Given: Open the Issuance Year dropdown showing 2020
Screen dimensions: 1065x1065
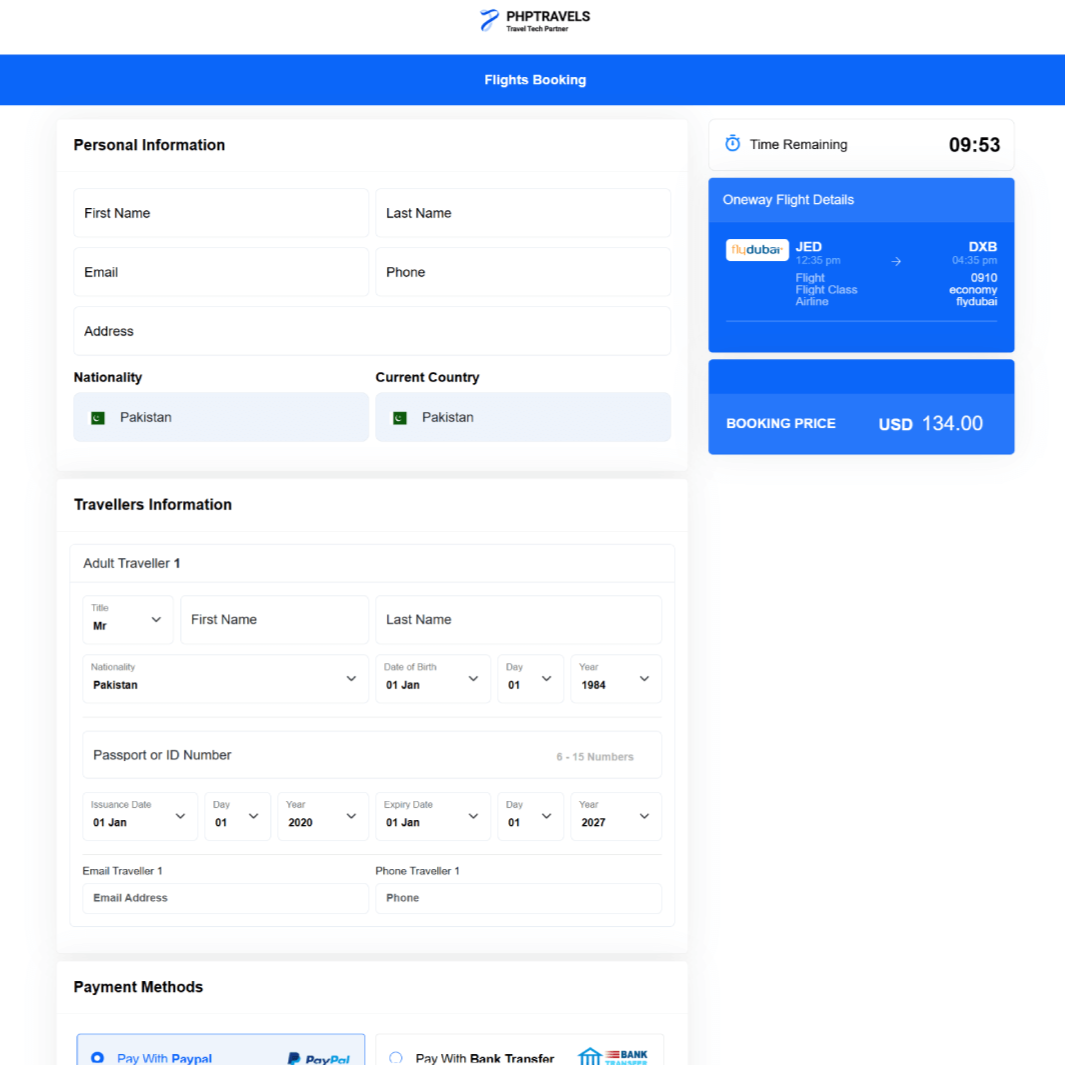Looking at the screenshot, I should click(323, 816).
